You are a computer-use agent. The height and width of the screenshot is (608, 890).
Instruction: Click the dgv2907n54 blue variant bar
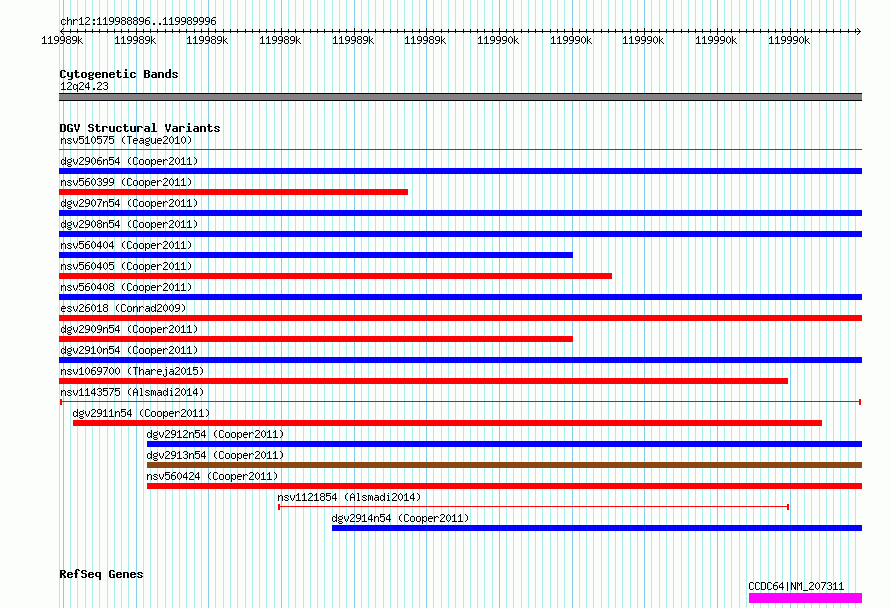coord(460,213)
